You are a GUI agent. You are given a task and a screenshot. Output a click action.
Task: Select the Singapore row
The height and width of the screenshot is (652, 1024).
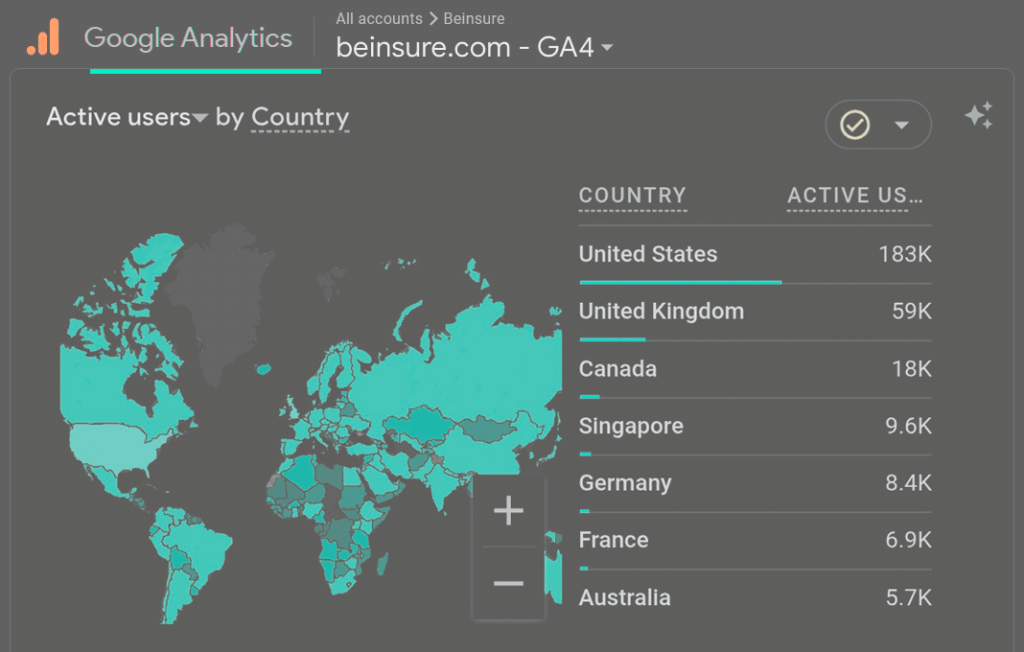click(x=755, y=427)
